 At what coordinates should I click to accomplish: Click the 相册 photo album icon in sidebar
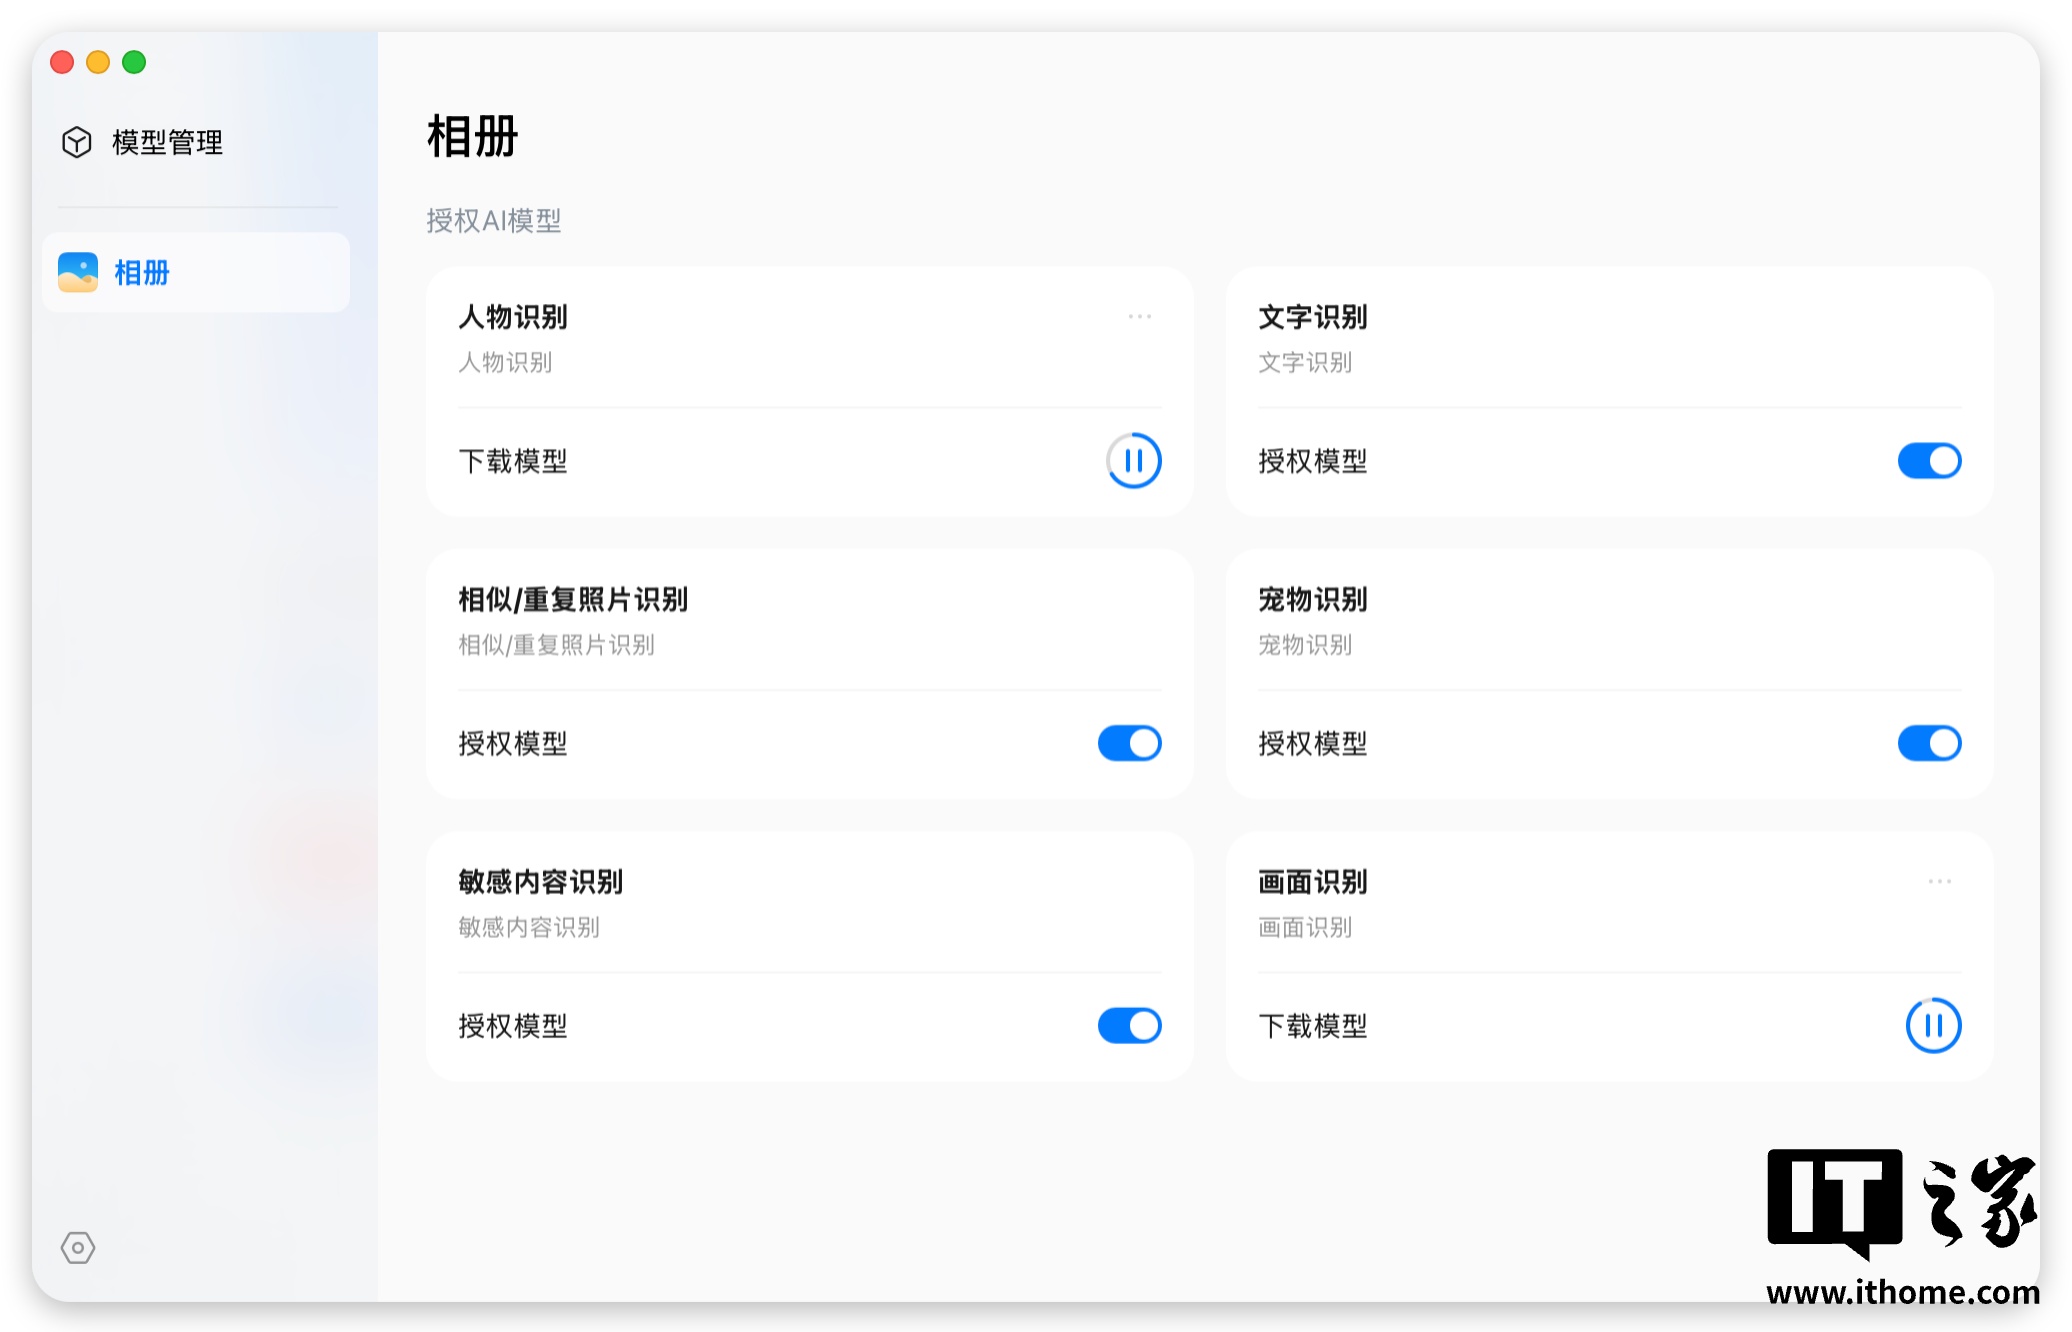pos(78,272)
